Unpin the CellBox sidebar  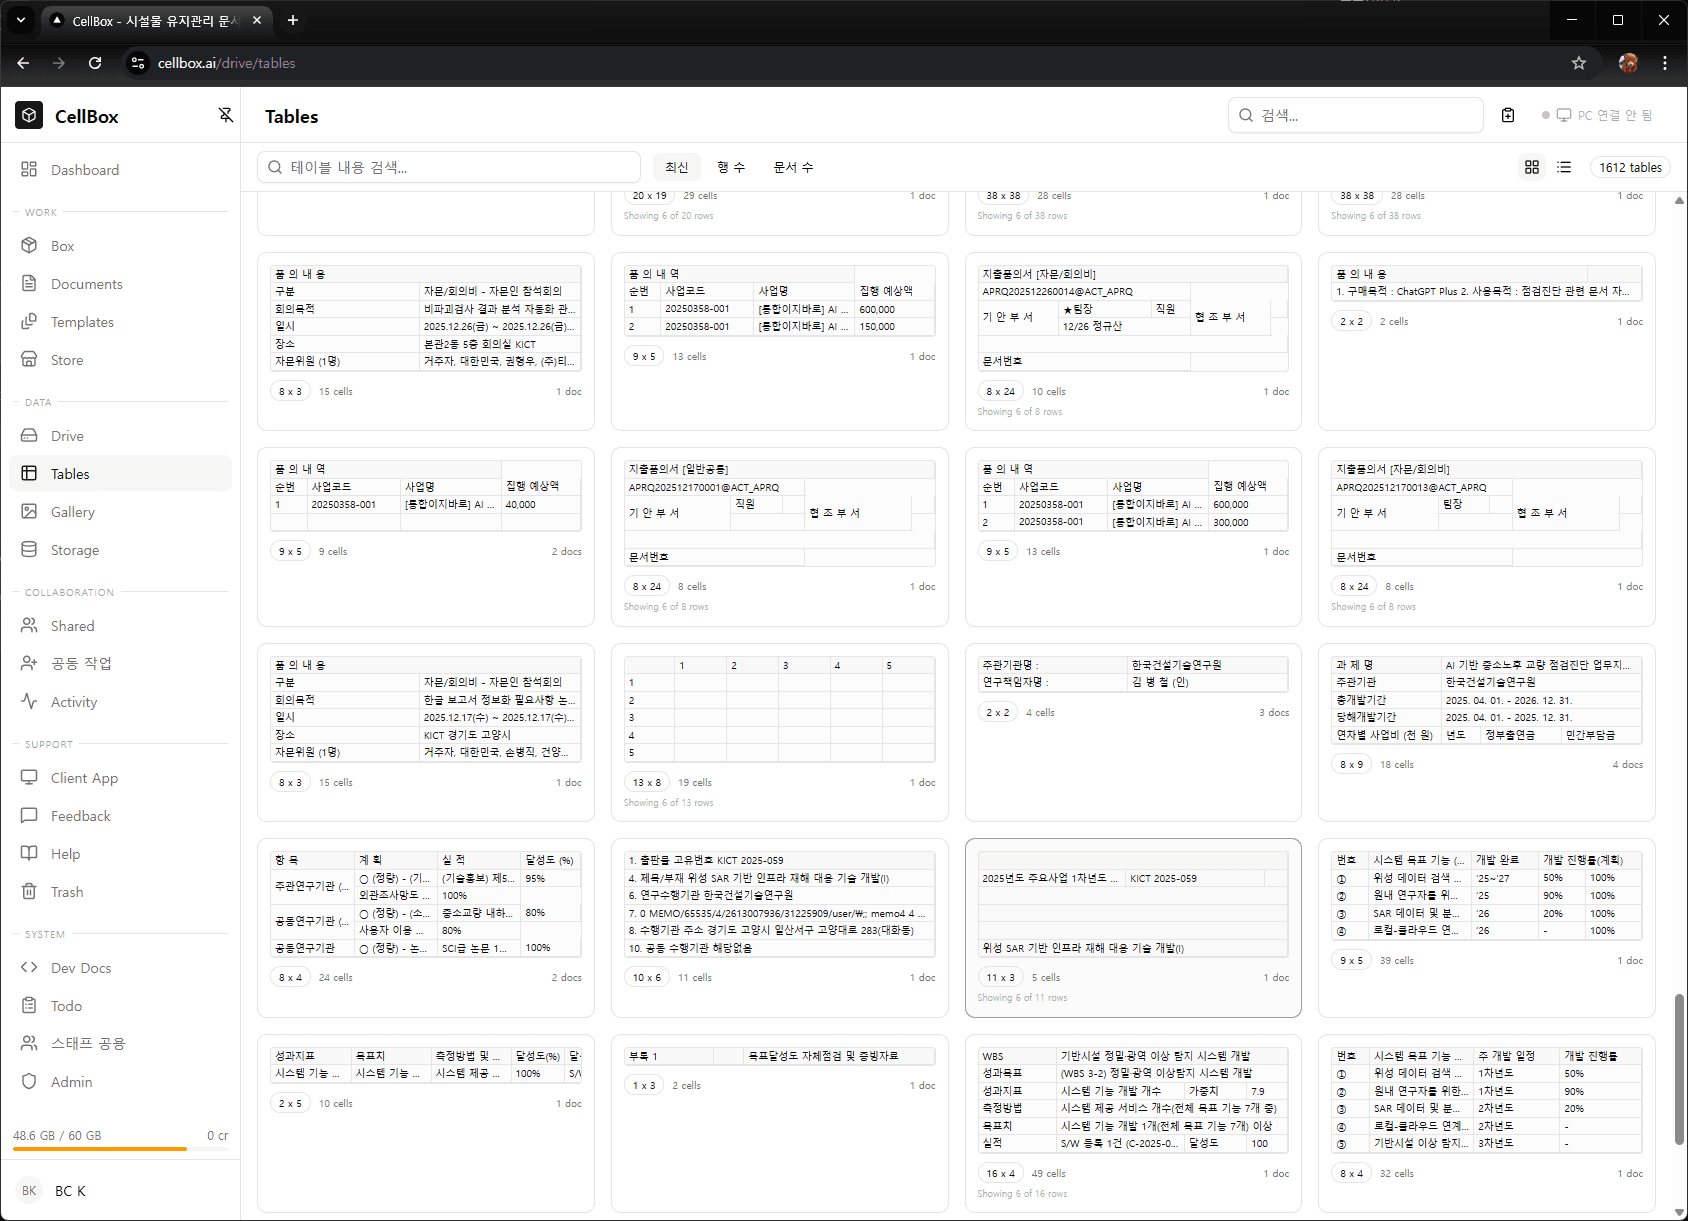click(225, 115)
